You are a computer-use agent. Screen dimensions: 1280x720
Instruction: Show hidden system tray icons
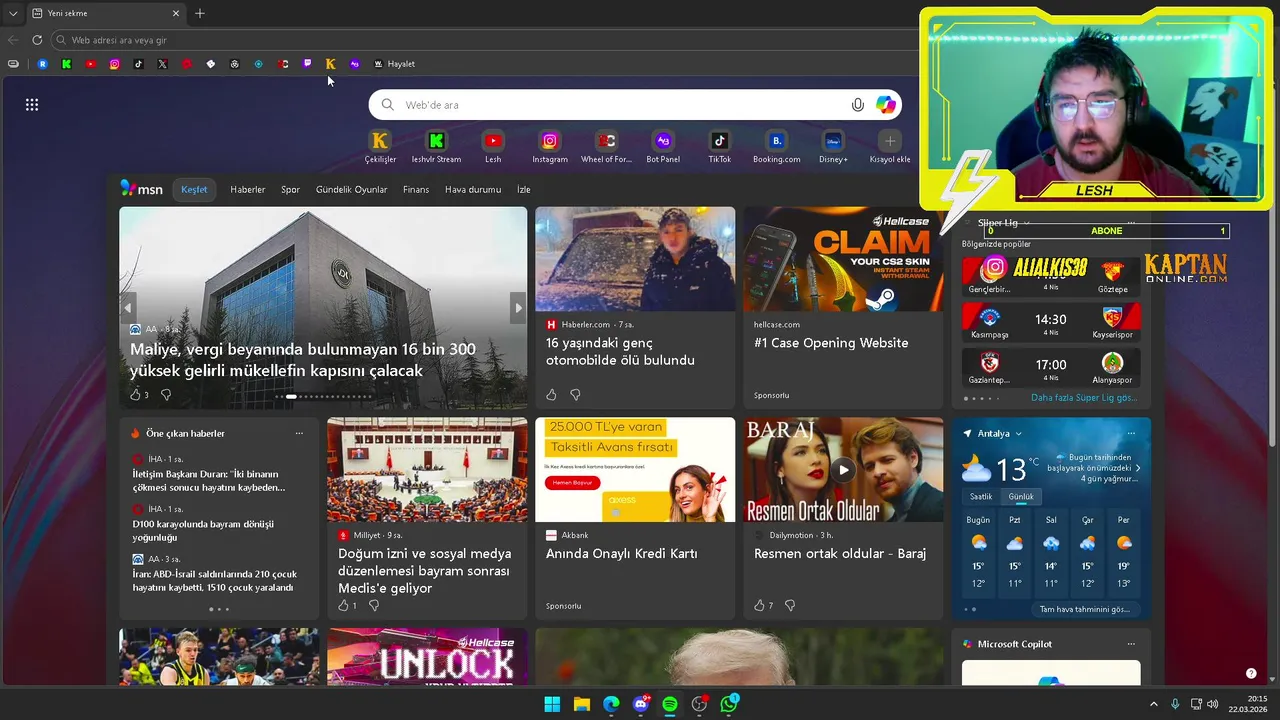click(x=1153, y=704)
